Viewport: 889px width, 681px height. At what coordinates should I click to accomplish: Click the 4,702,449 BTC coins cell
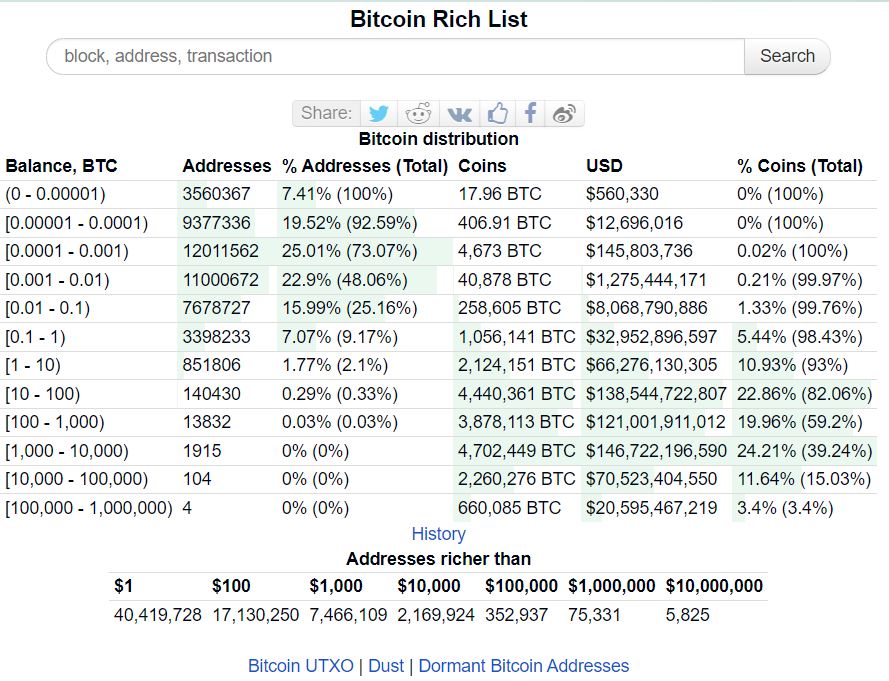pos(516,451)
